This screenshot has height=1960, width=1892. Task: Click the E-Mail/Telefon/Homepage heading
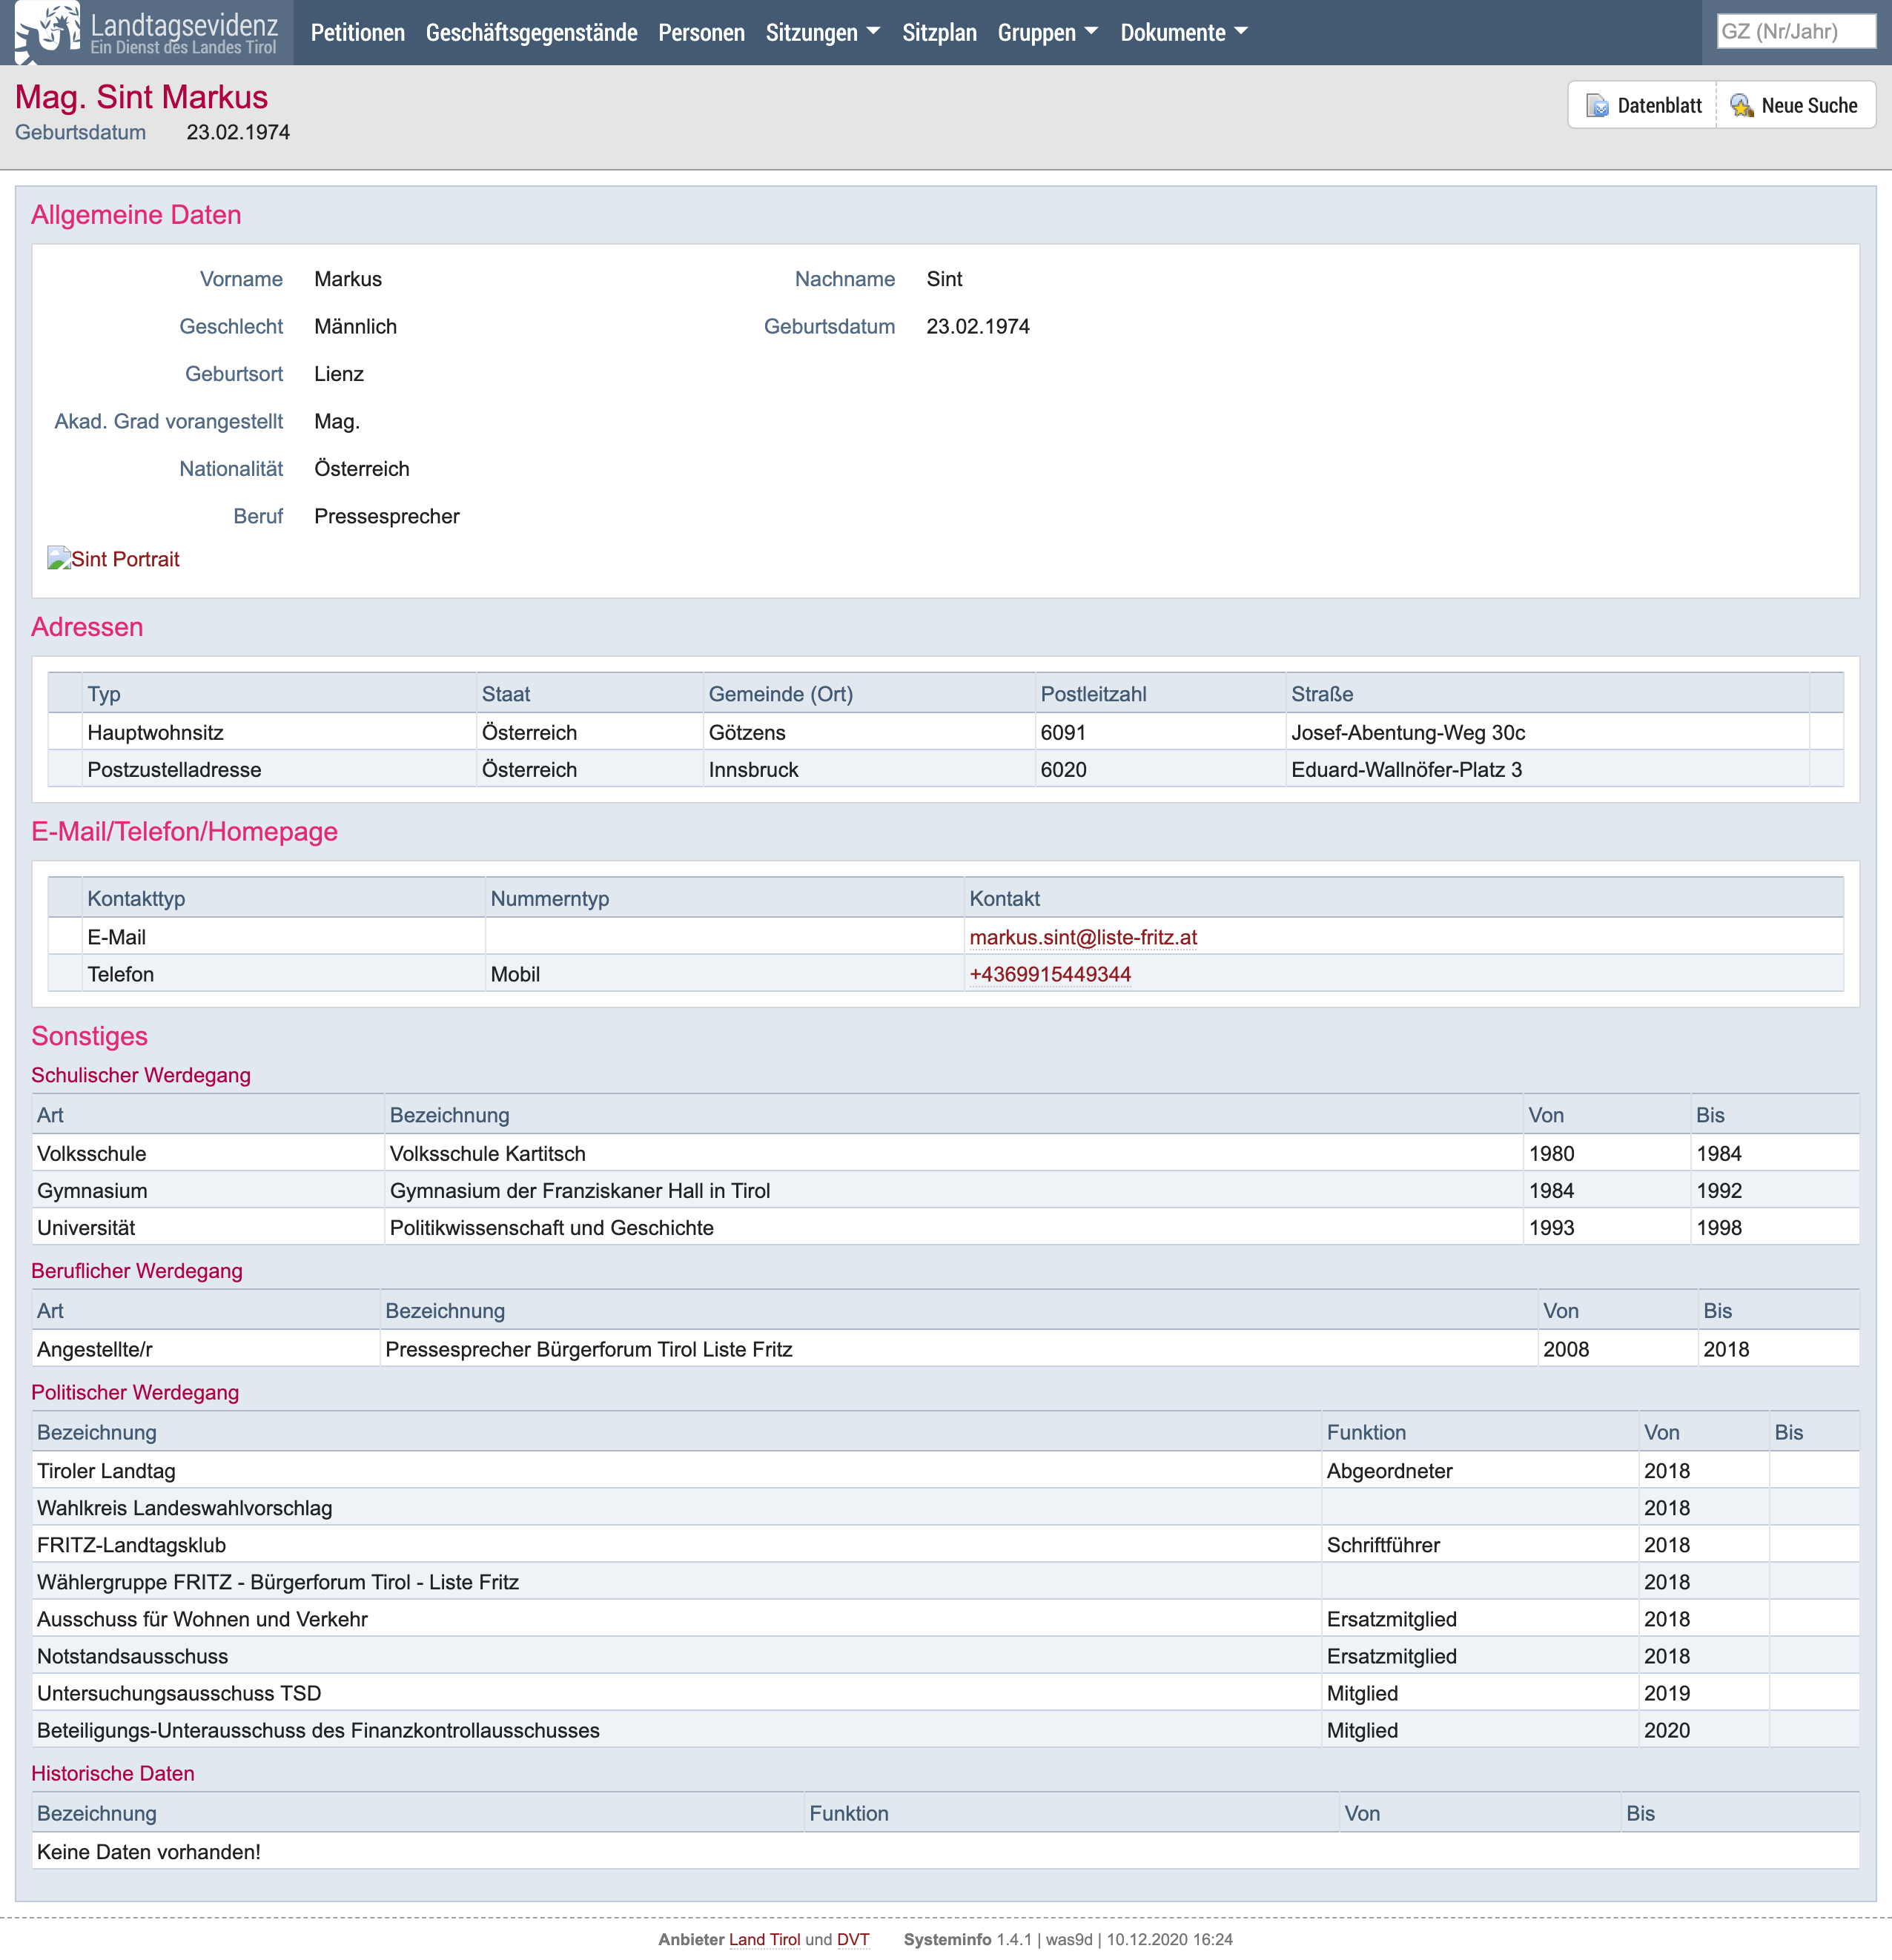pyautogui.click(x=184, y=831)
